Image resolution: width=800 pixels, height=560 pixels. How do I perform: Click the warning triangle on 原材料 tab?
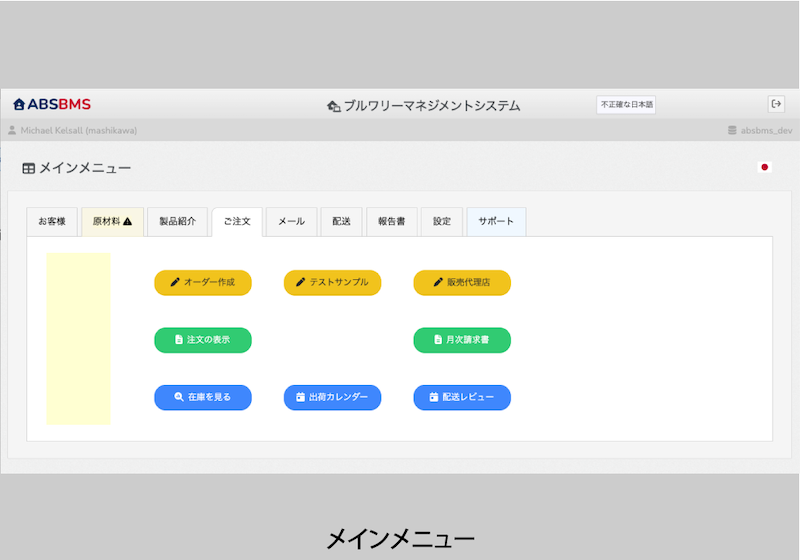click(128, 221)
